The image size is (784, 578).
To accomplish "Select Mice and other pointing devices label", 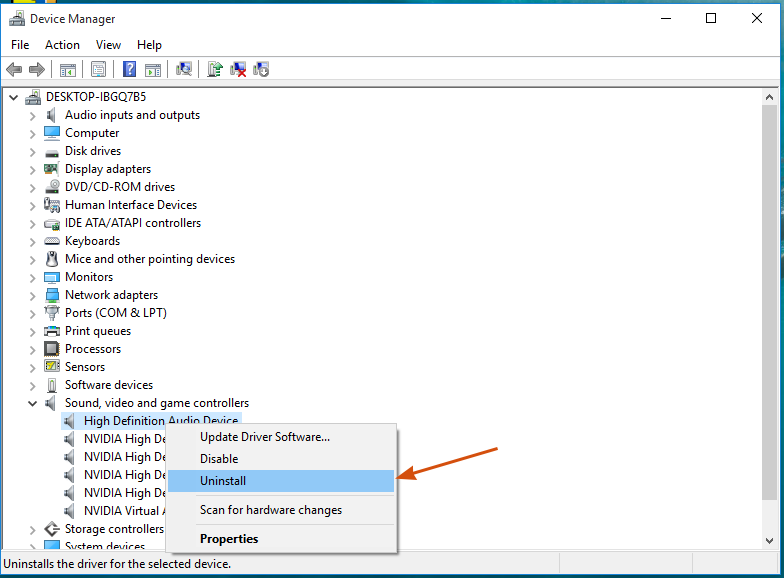I will 150,259.
